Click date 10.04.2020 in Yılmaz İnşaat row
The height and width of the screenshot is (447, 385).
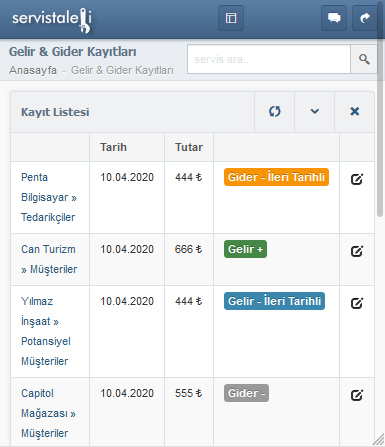[127, 301]
